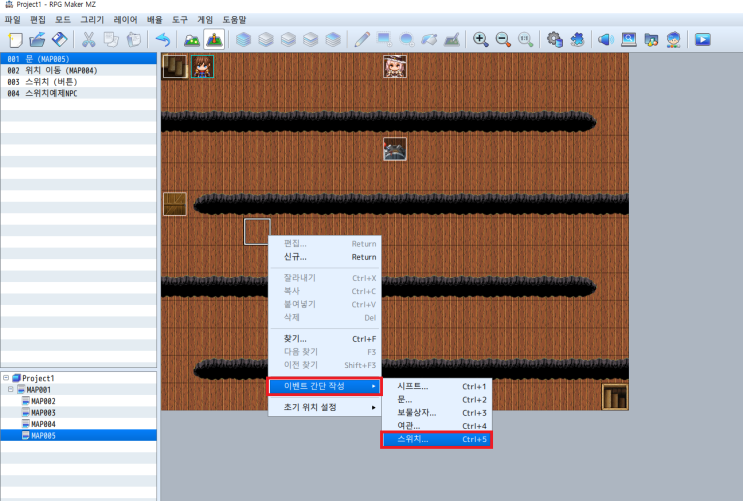
Task: Select the Flood Fill tool
Action: click(429, 40)
